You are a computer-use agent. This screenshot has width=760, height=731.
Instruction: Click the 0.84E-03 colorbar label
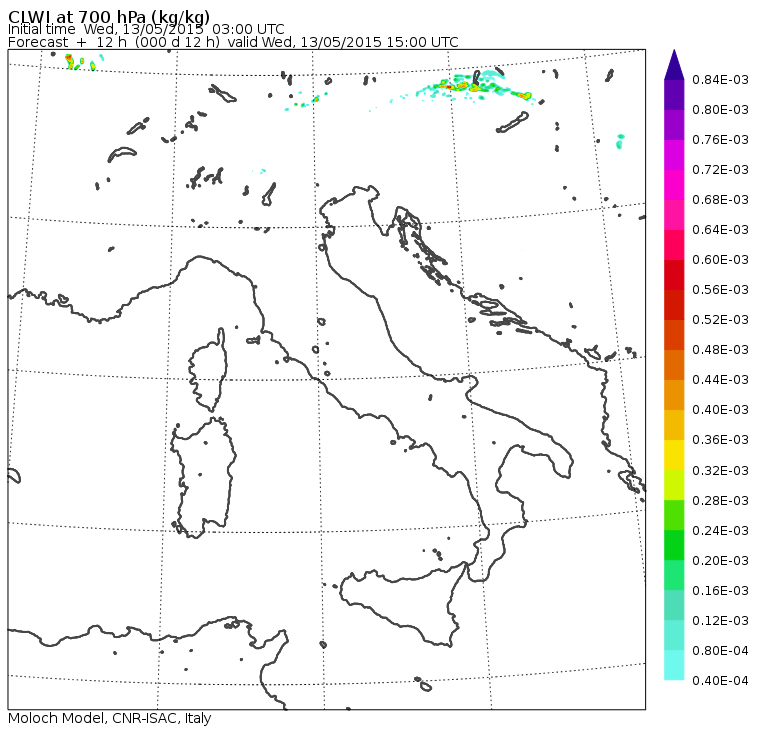[x=720, y=79]
